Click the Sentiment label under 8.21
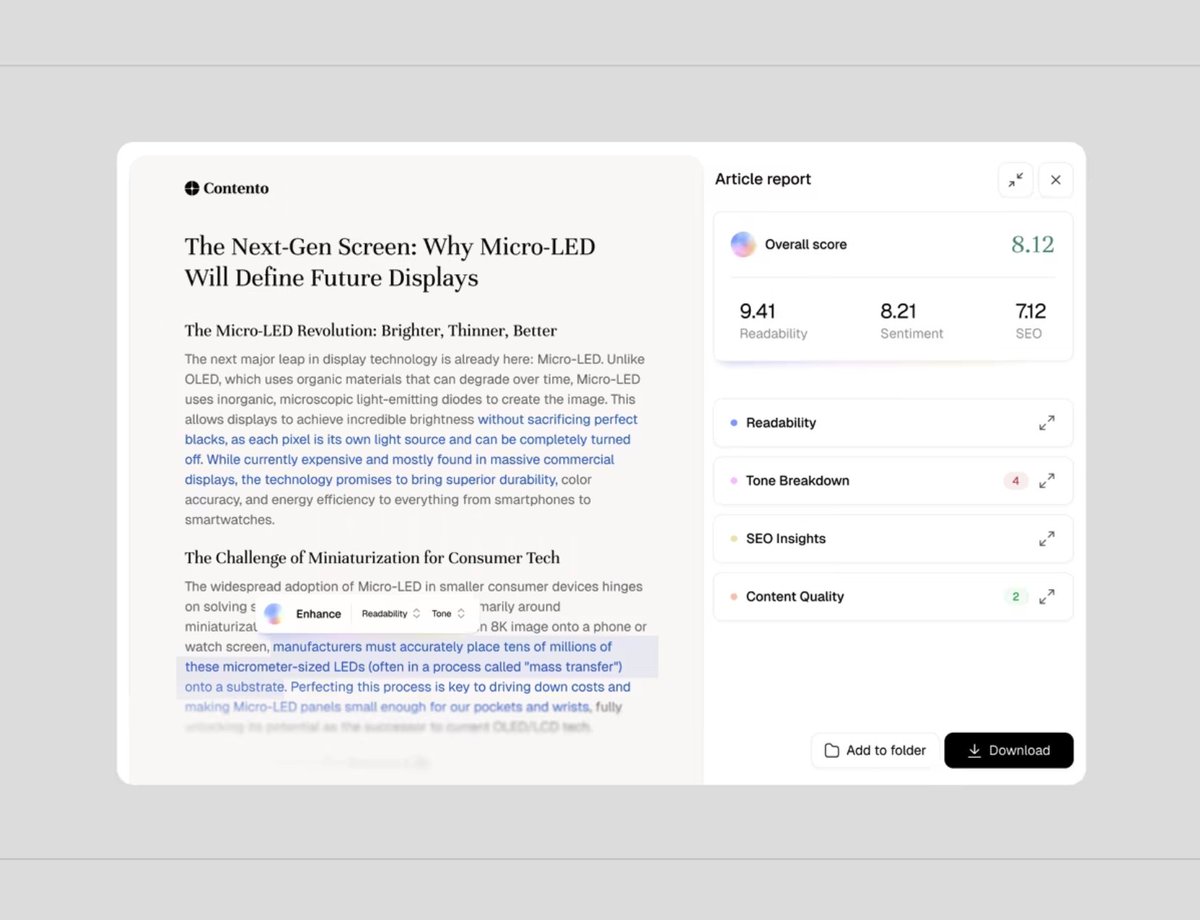 click(912, 334)
